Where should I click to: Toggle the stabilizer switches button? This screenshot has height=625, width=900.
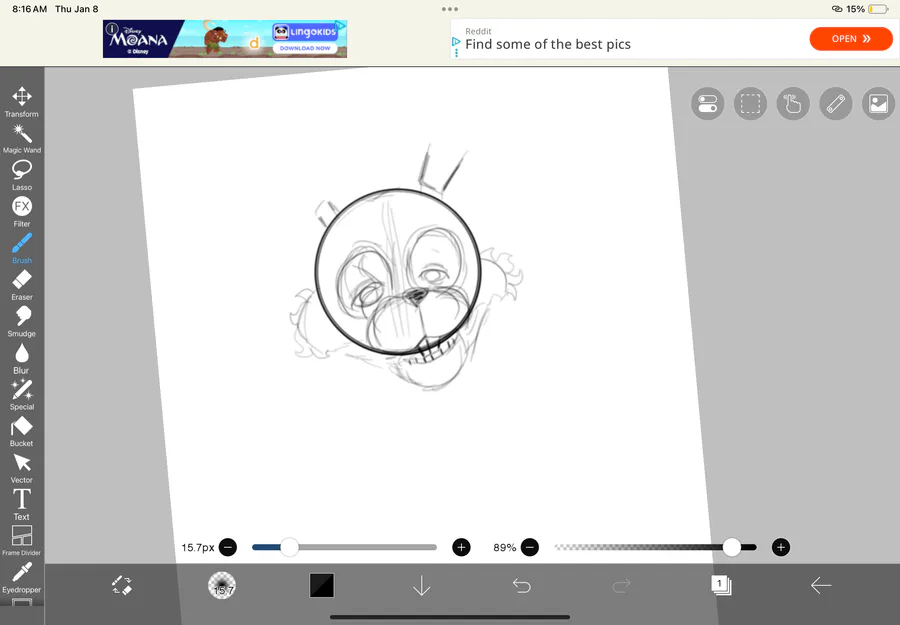(x=708, y=104)
